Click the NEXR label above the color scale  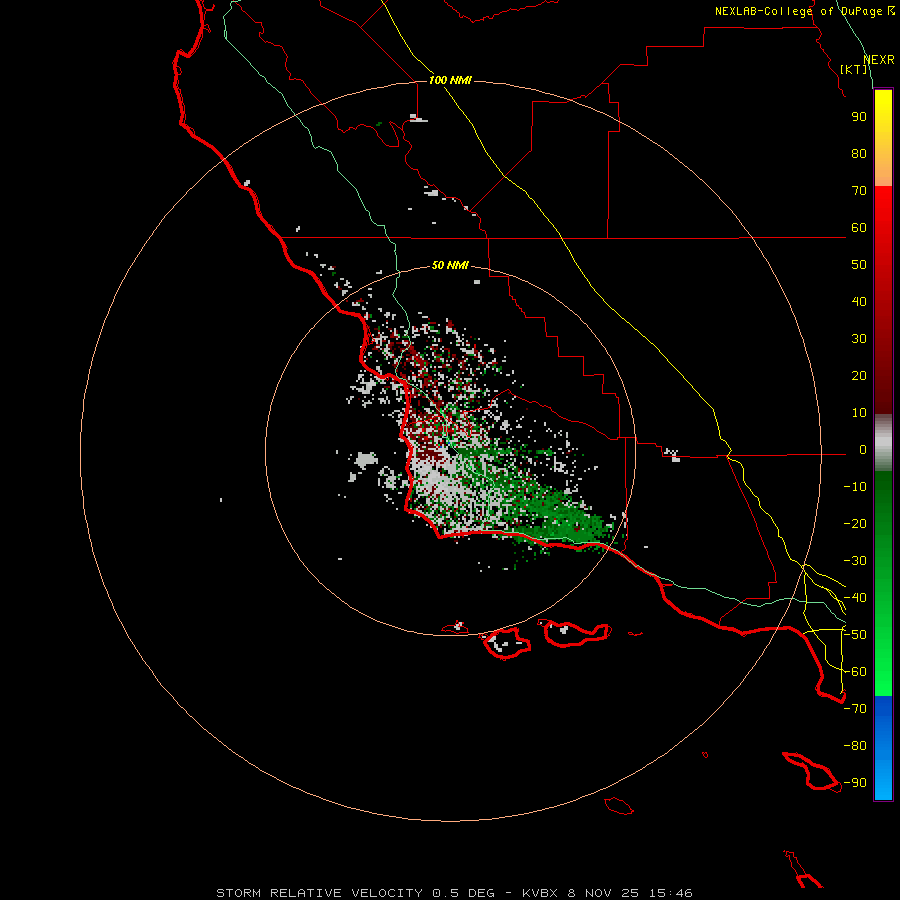click(x=879, y=60)
